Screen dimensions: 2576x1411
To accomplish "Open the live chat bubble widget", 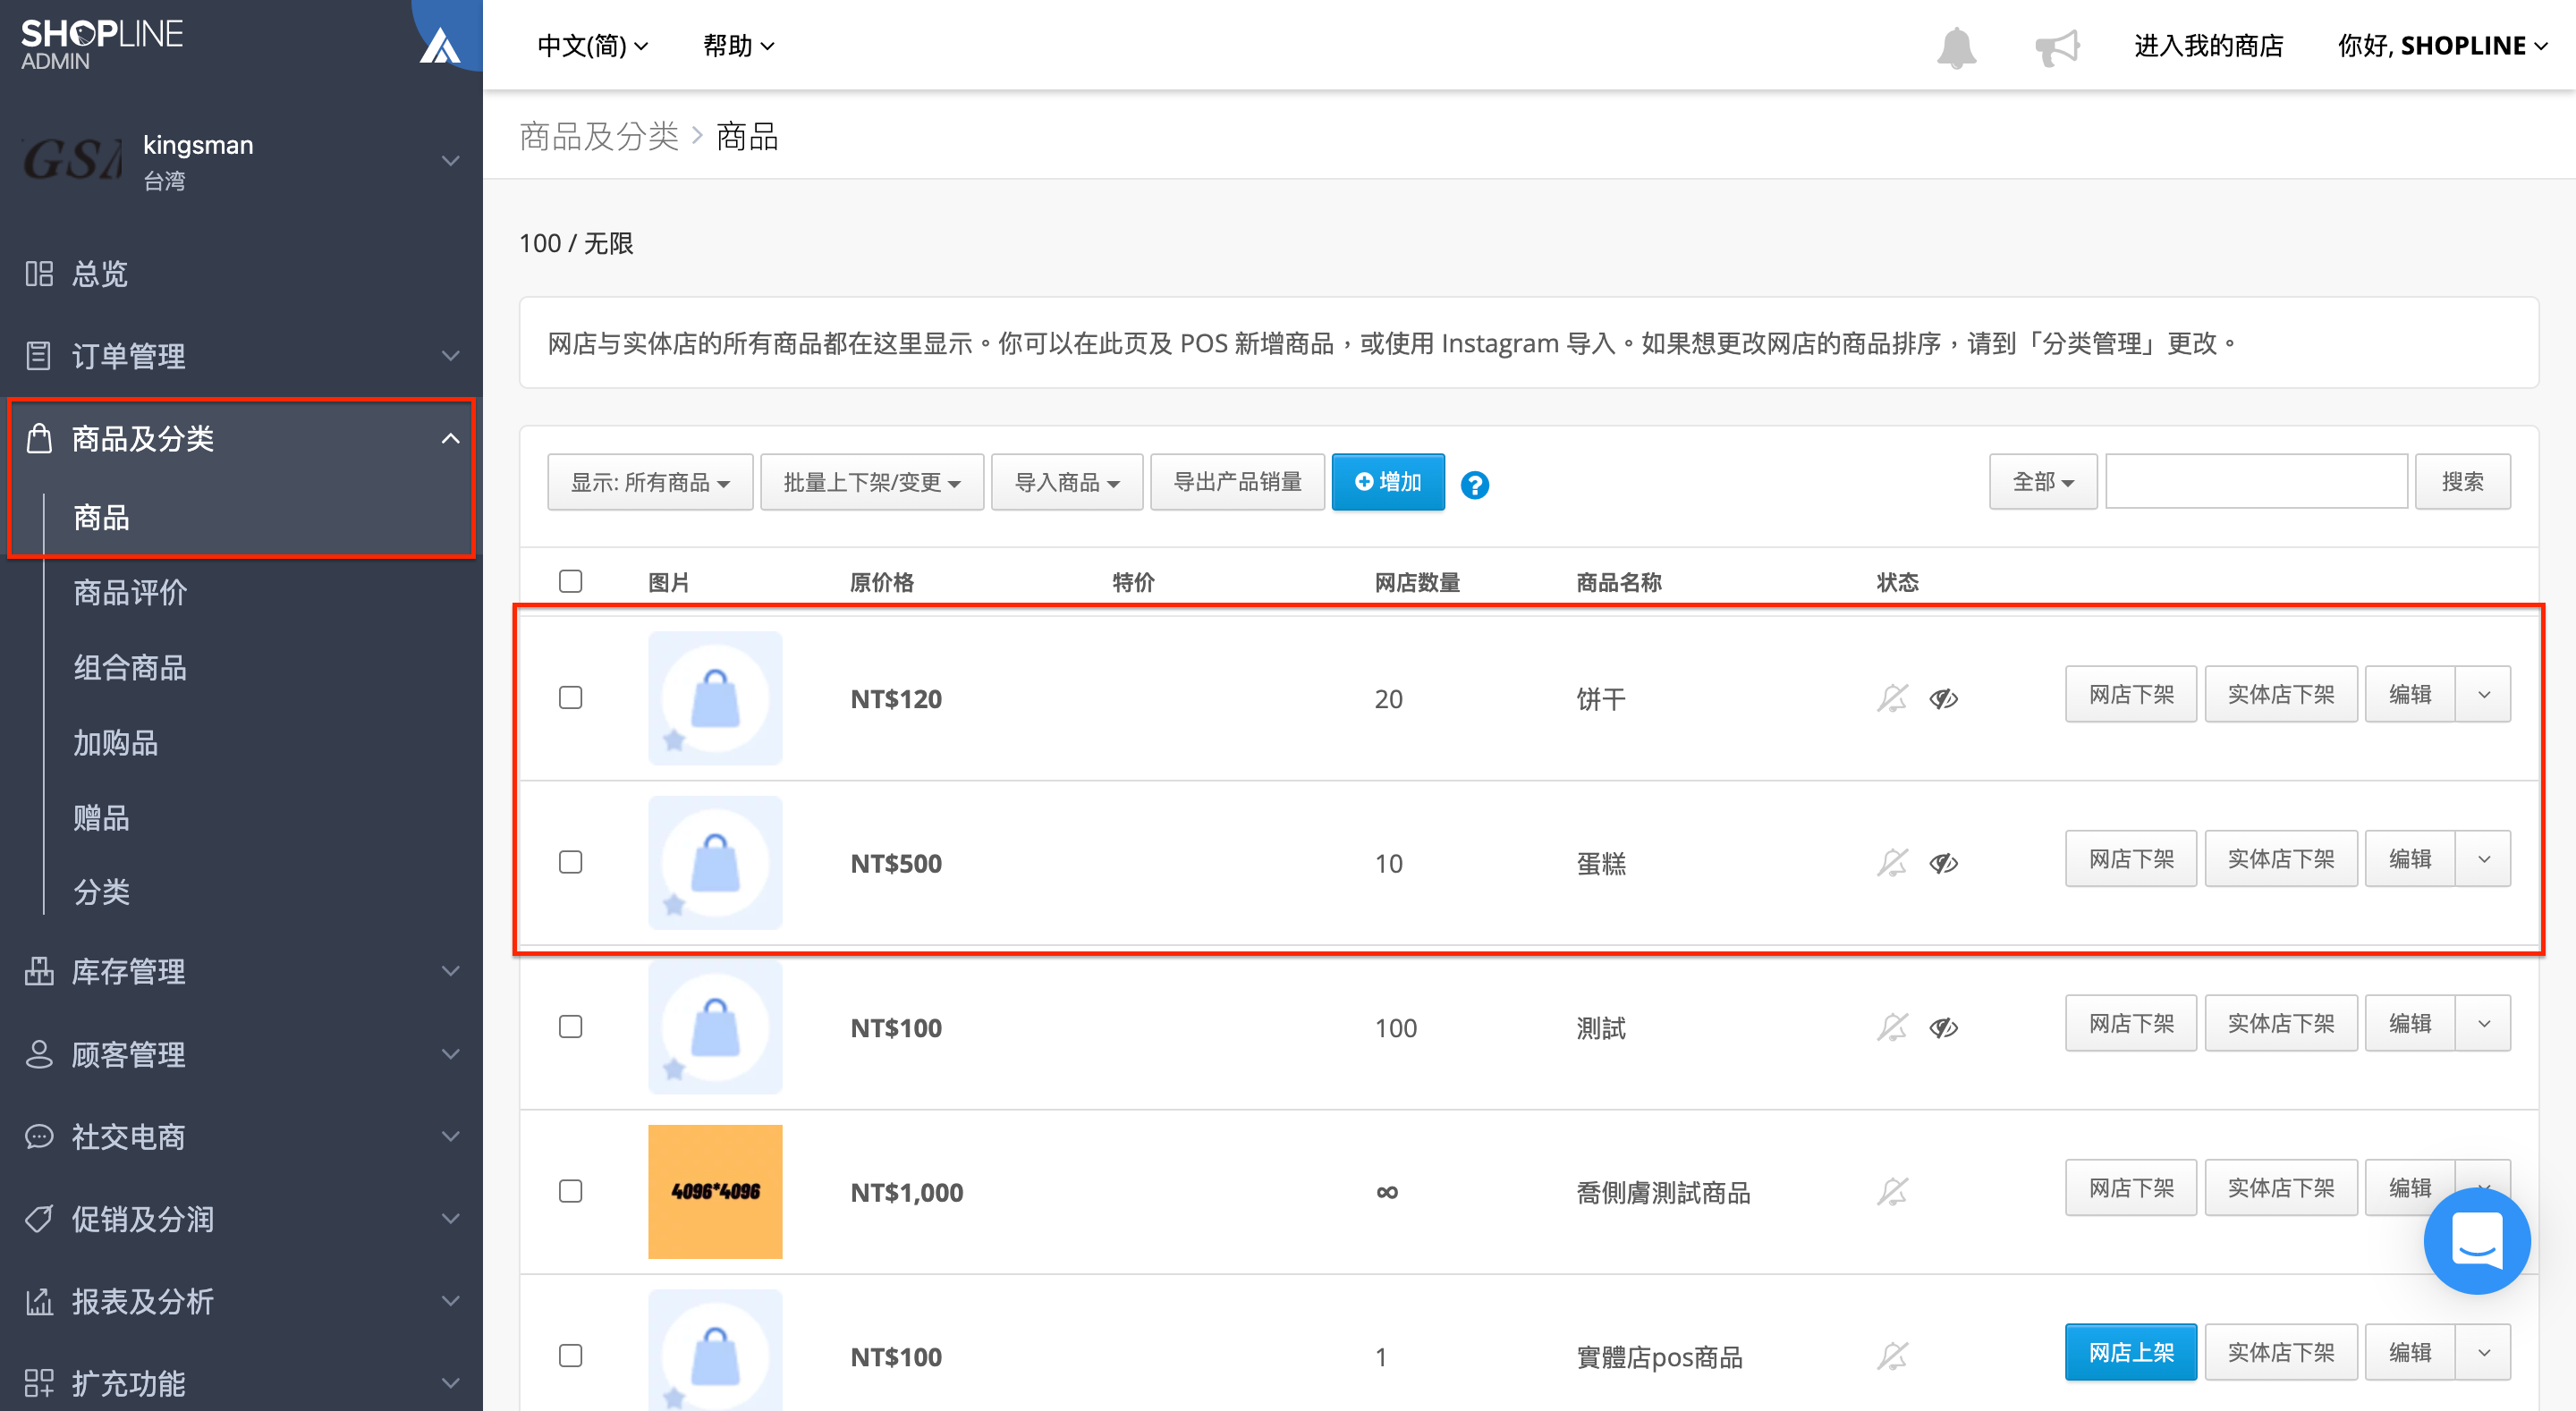I will point(2476,1240).
